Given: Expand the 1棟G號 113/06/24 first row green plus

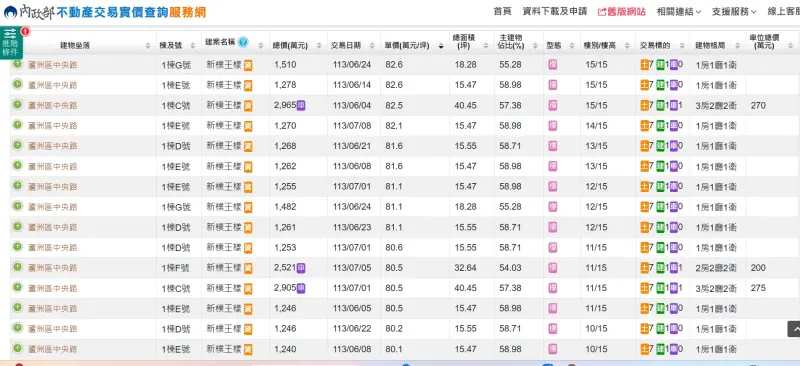Looking at the screenshot, I should pos(18,64).
